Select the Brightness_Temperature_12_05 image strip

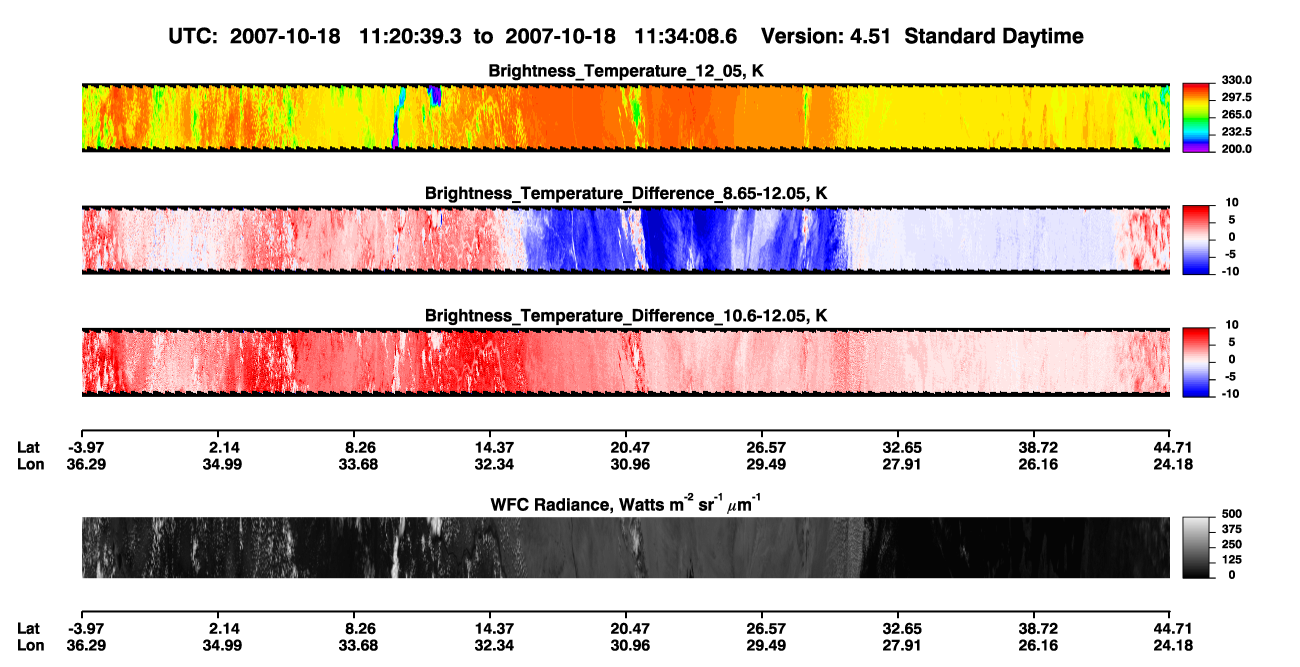[626, 117]
